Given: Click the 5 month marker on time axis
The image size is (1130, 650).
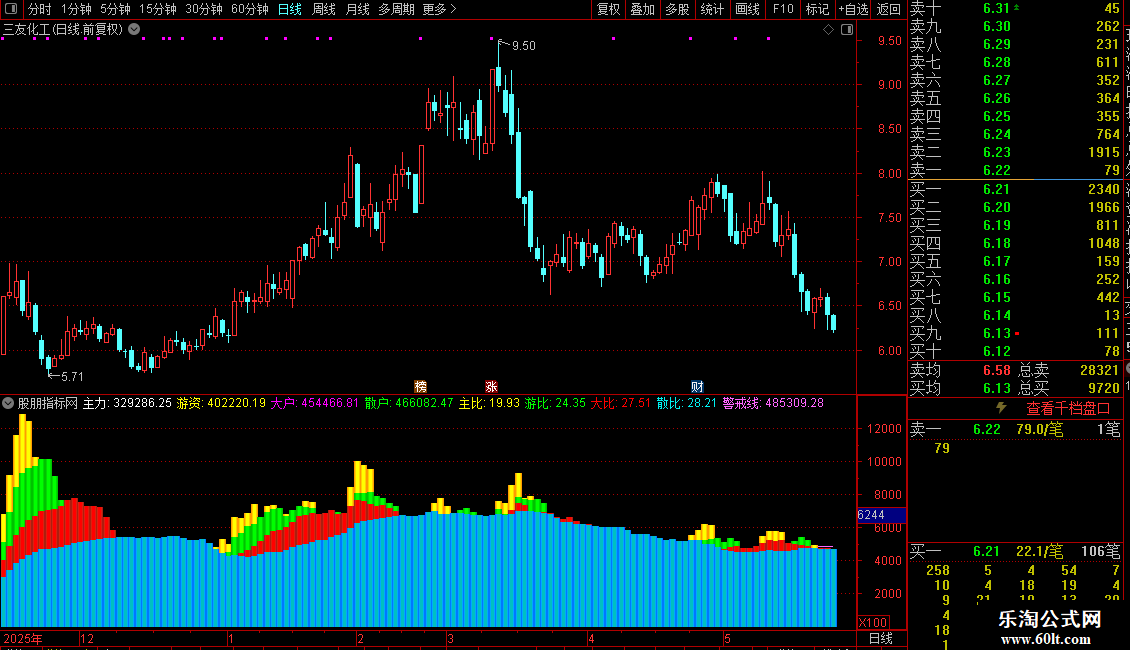Looking at the screenshot, I should [728, 638].
